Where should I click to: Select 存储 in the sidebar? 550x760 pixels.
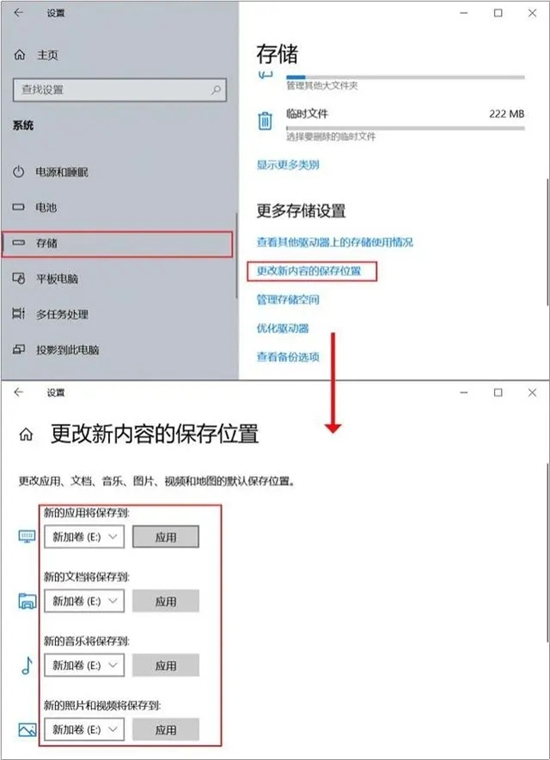[x=117, y=244]
